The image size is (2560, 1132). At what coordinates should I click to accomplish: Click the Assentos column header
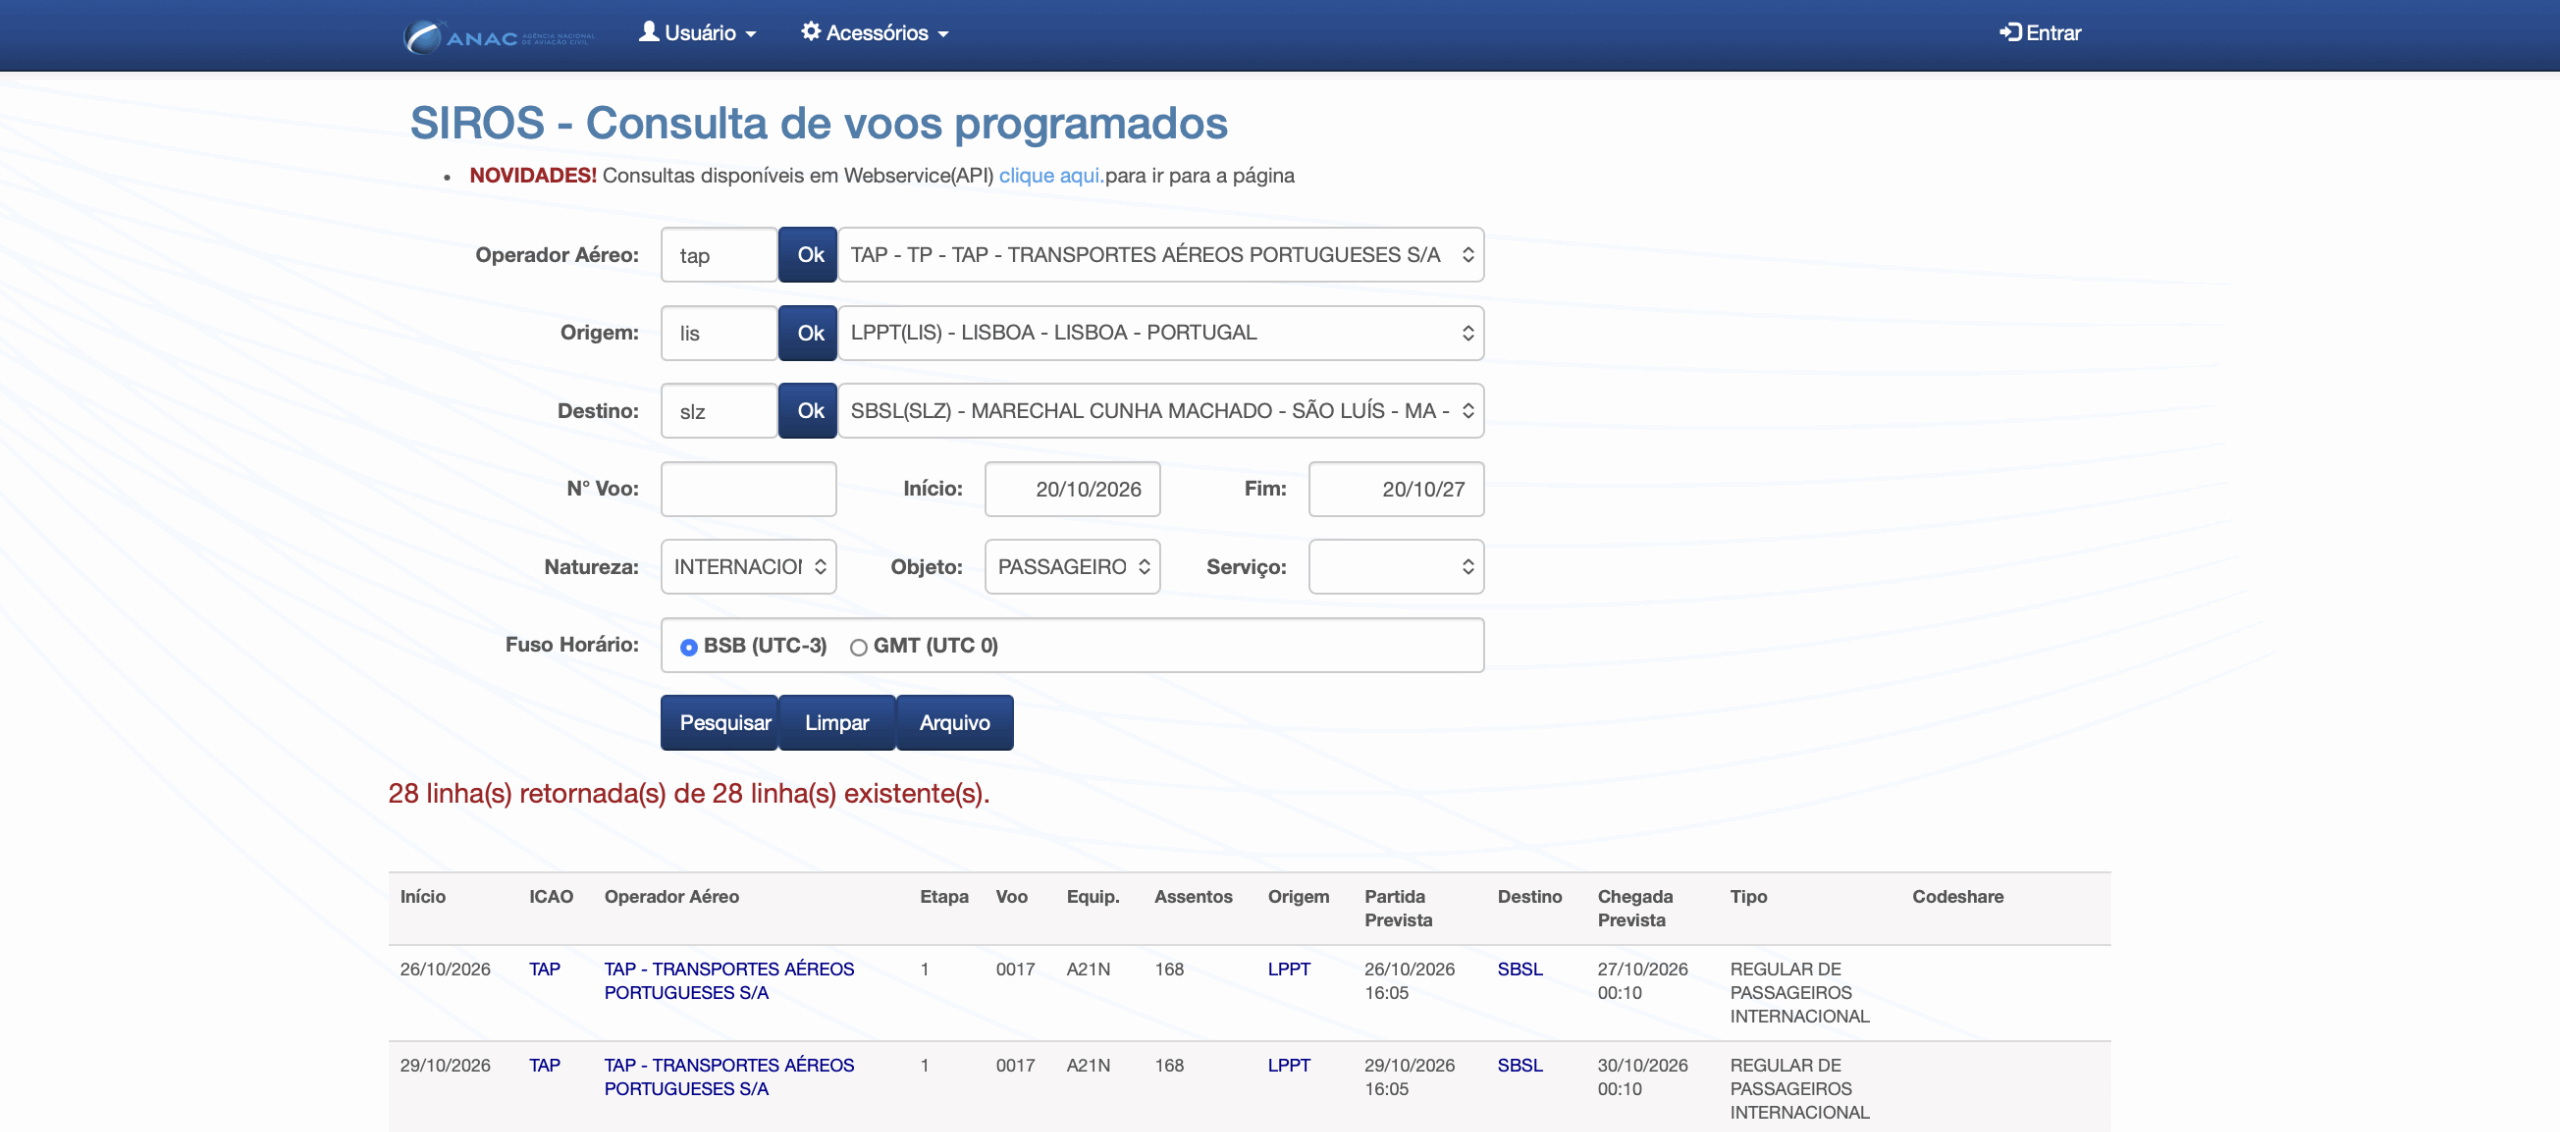click(x=1193, y=897)
